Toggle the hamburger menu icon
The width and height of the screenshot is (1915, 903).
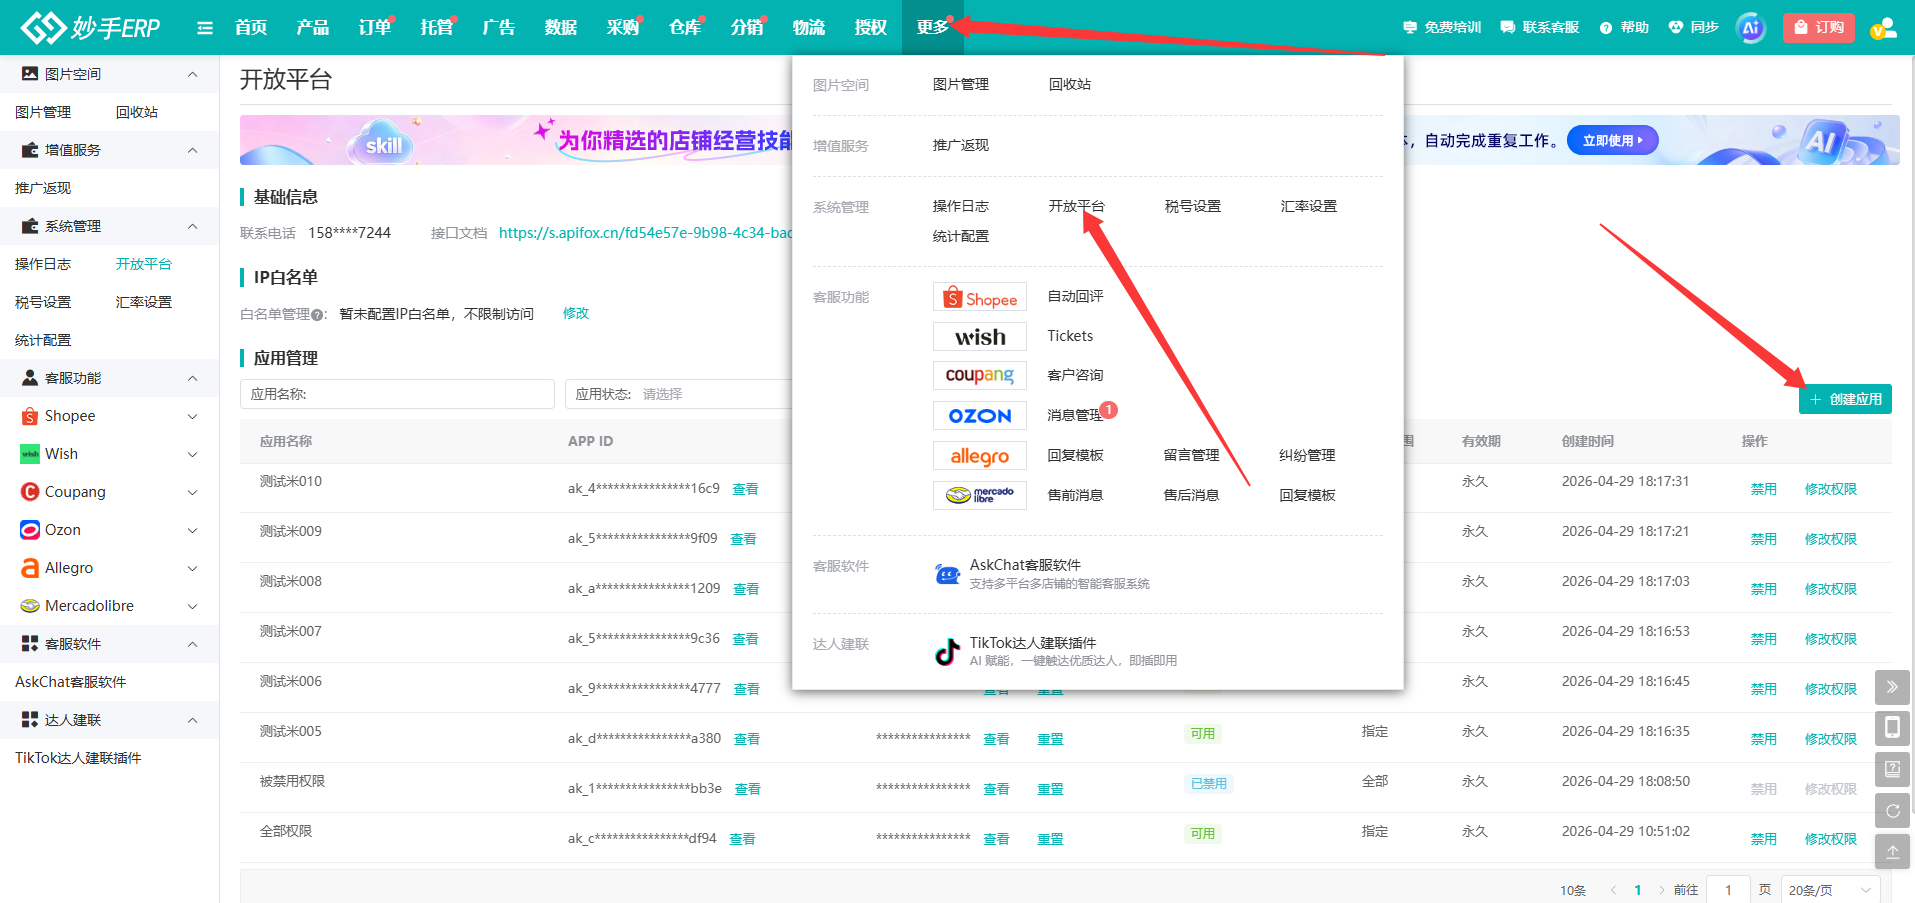click(x=205, y=28)
